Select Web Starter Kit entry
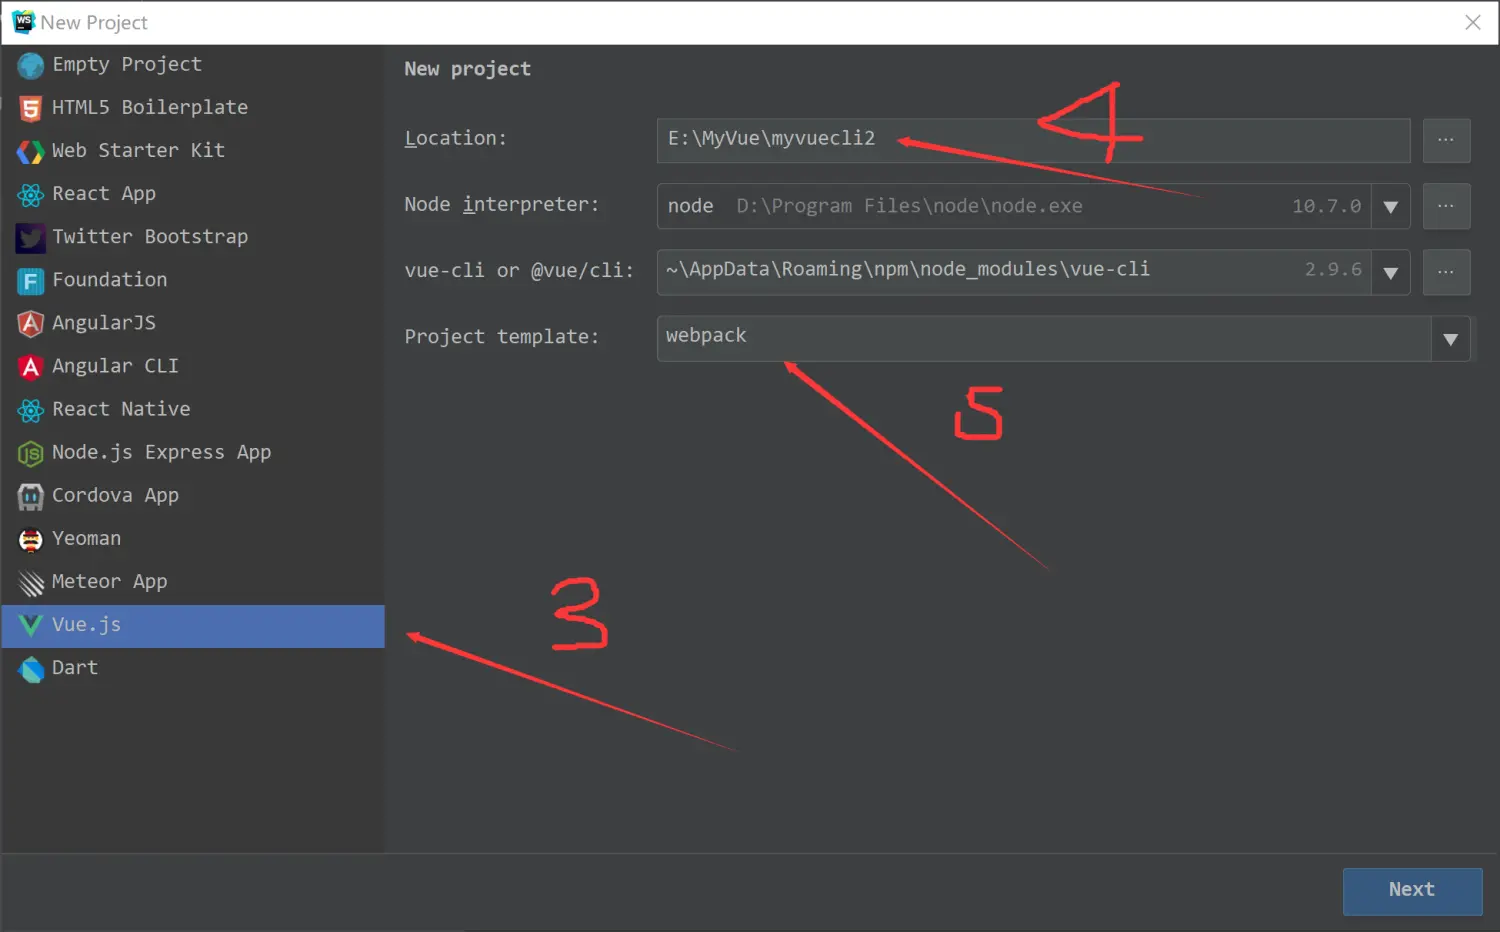Screen dimensions: 1500x932 click(x=193, y=151)
